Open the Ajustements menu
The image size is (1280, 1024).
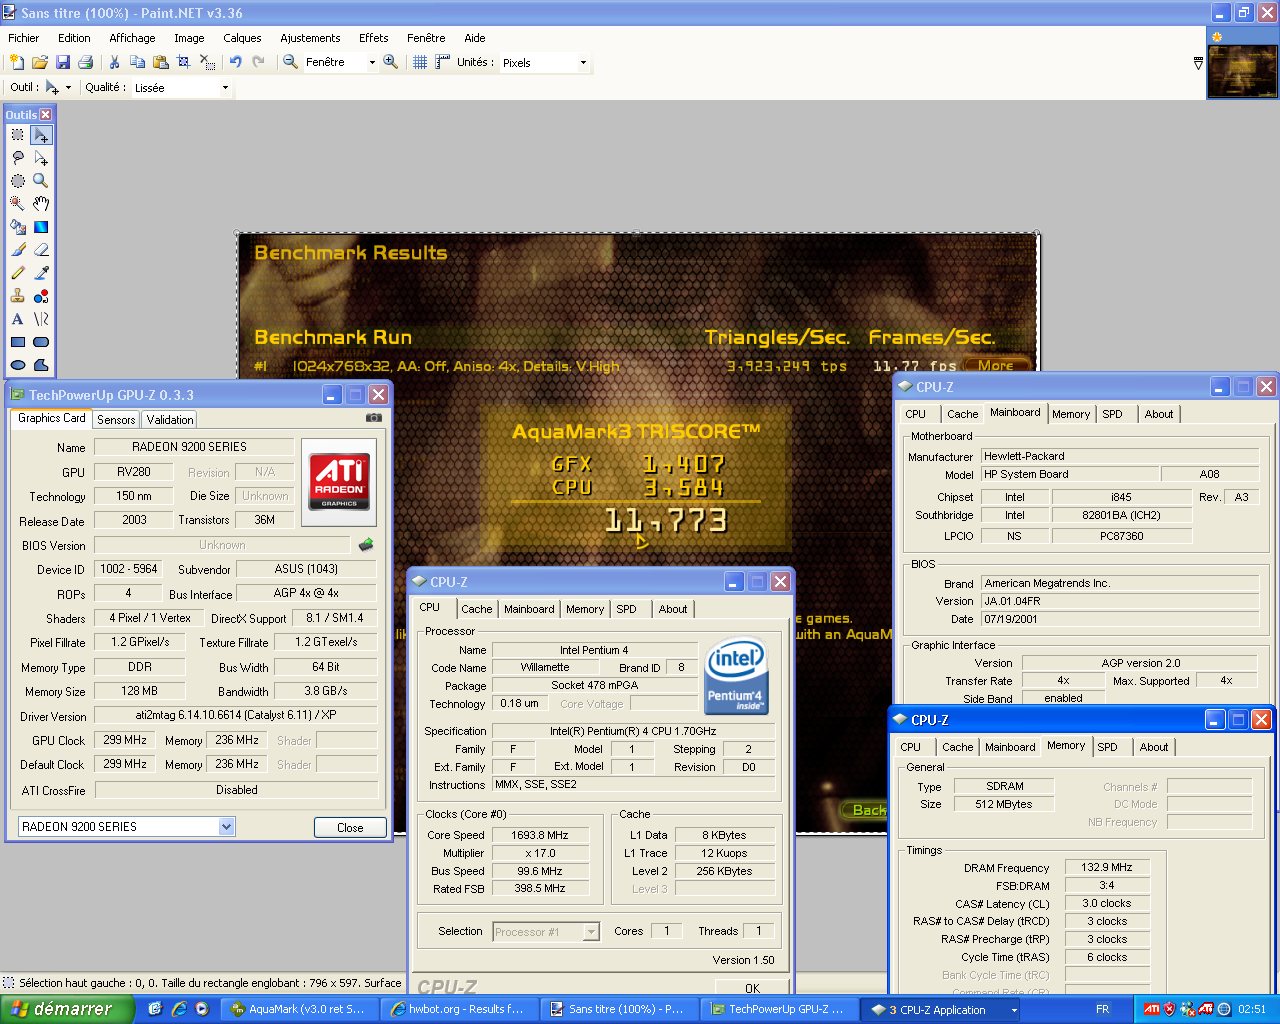click(310, 38)
